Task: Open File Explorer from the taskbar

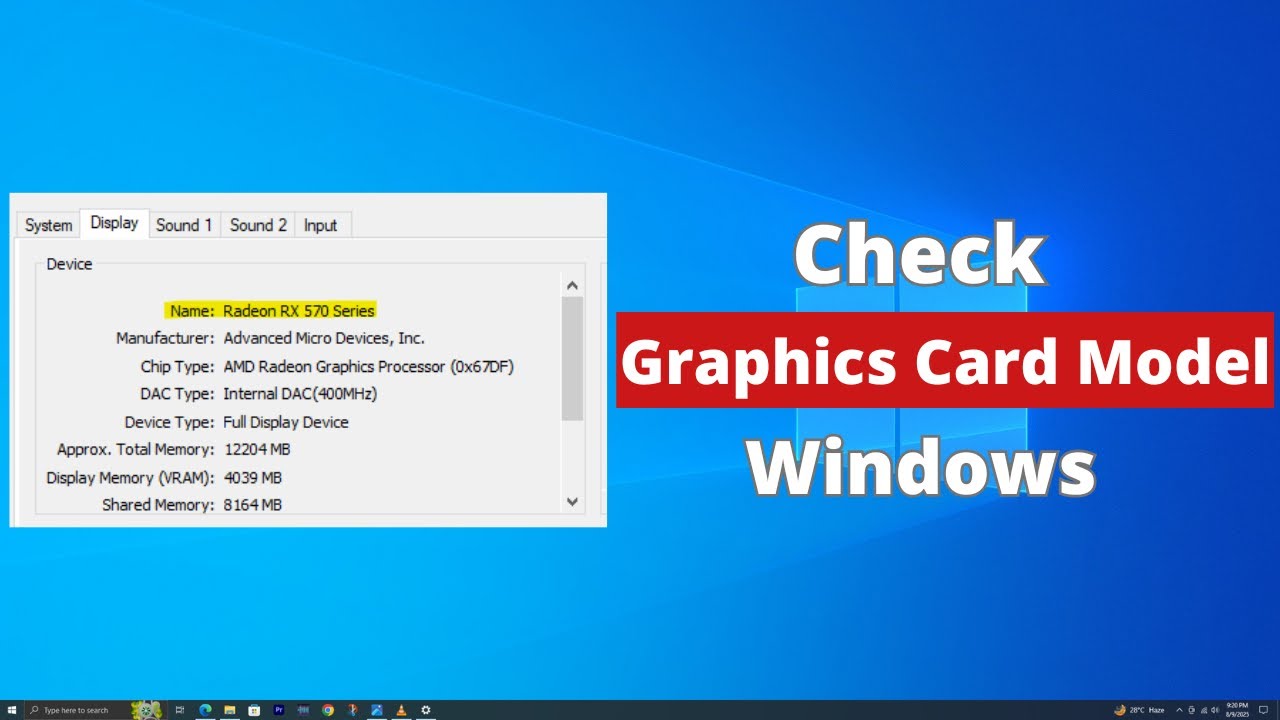Action: pos(229,710)
